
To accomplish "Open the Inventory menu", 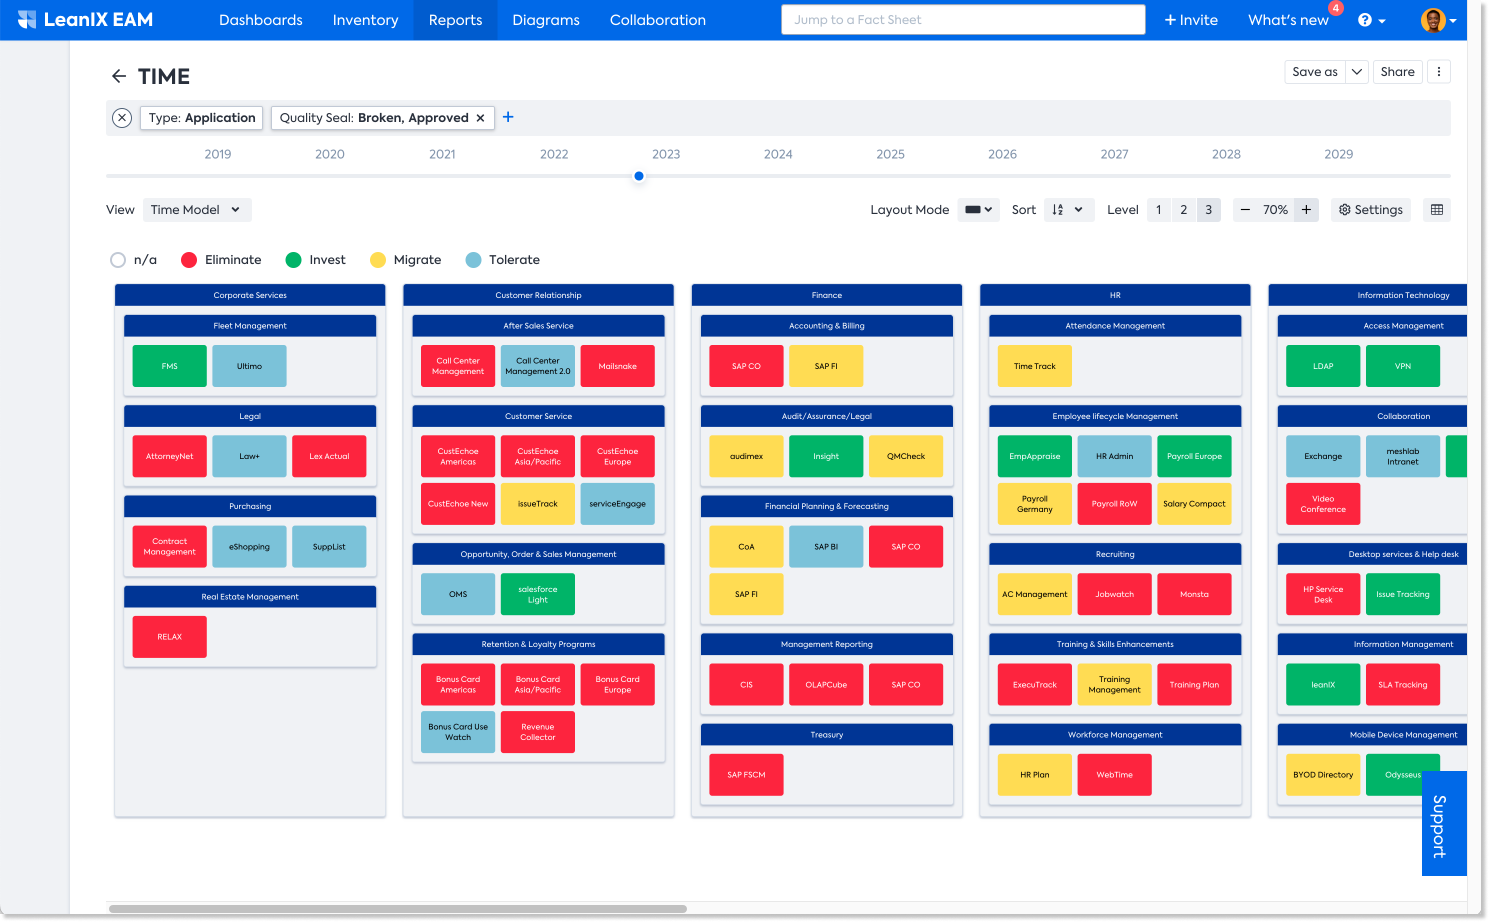I will click(x=366, y=20).
